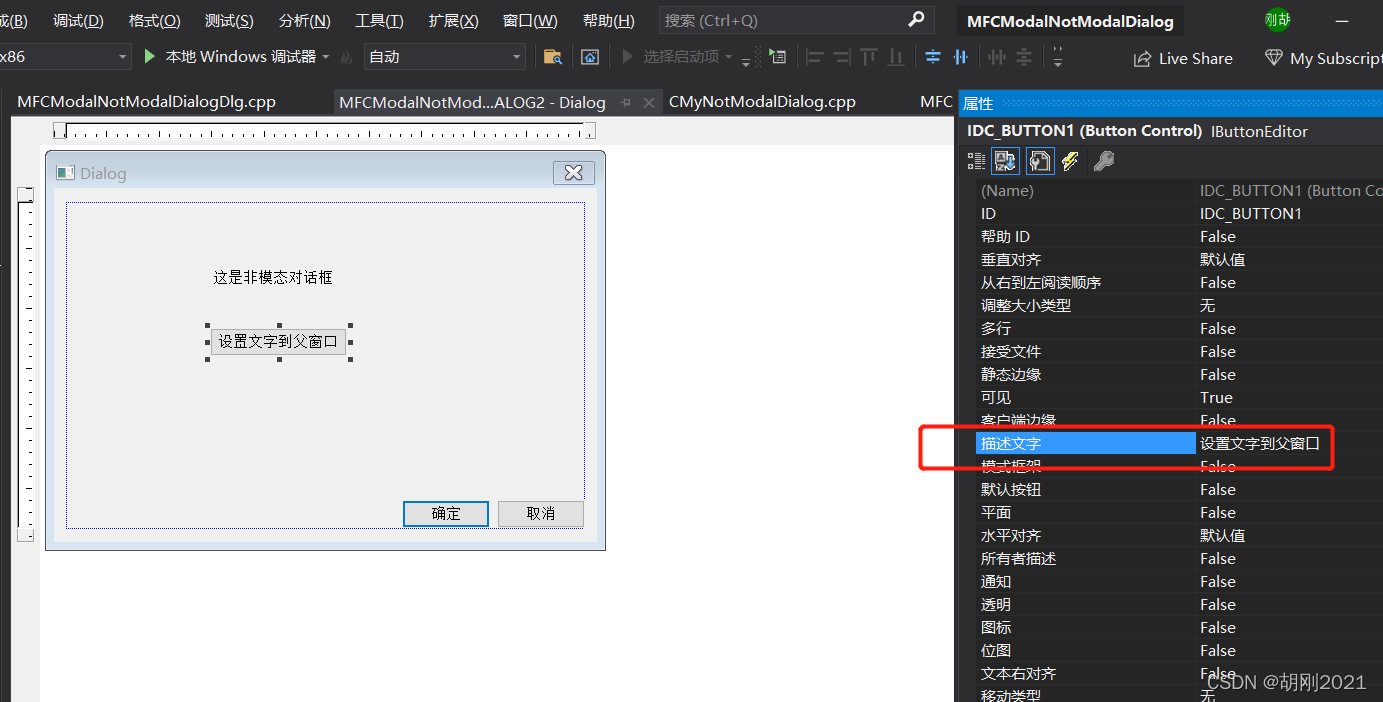This screenshot has width=1383, height=702.
Task: Select the 透明 property row
Action: (1179, 604)
